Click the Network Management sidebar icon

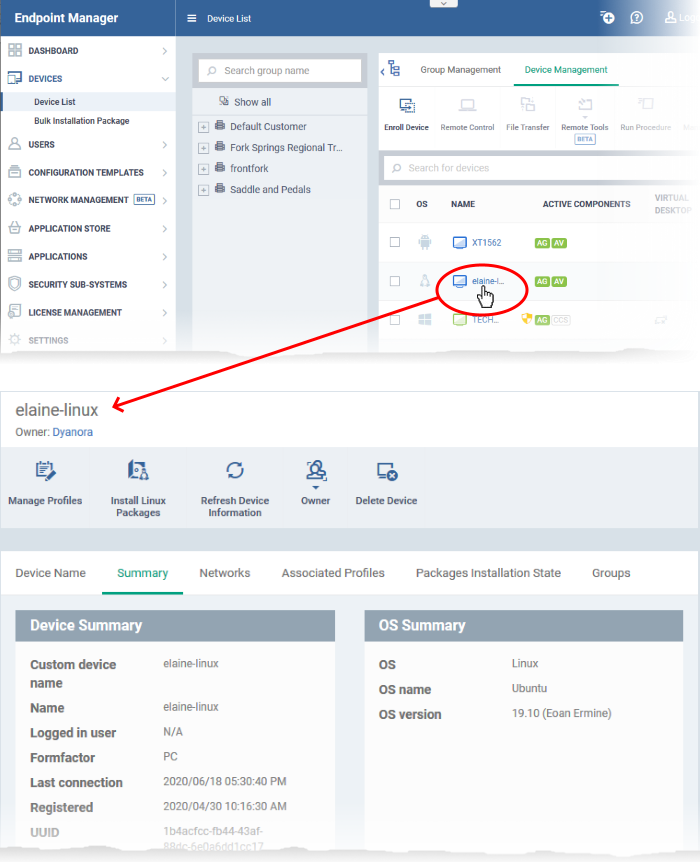coord(15,199)
